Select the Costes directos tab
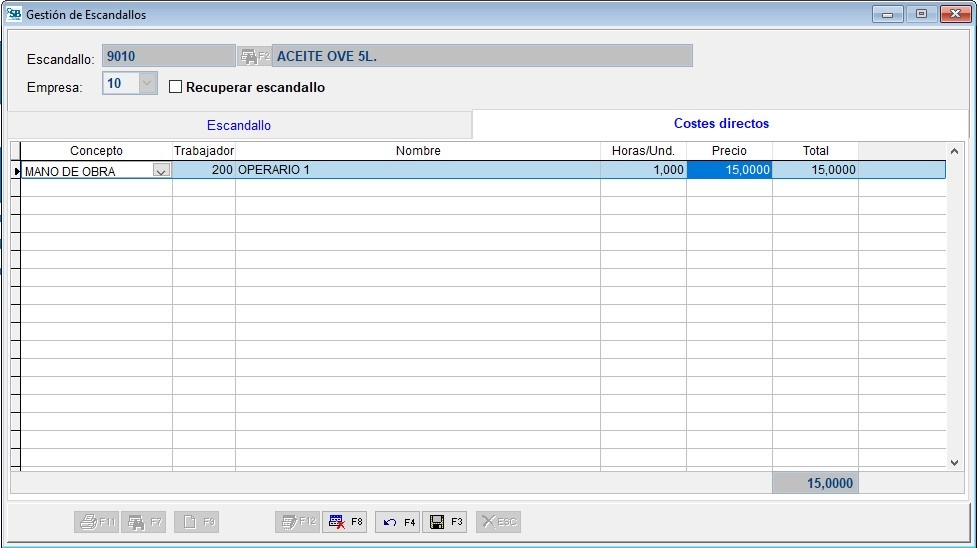The width and height of the screenshot is (978, 548). 720,124
